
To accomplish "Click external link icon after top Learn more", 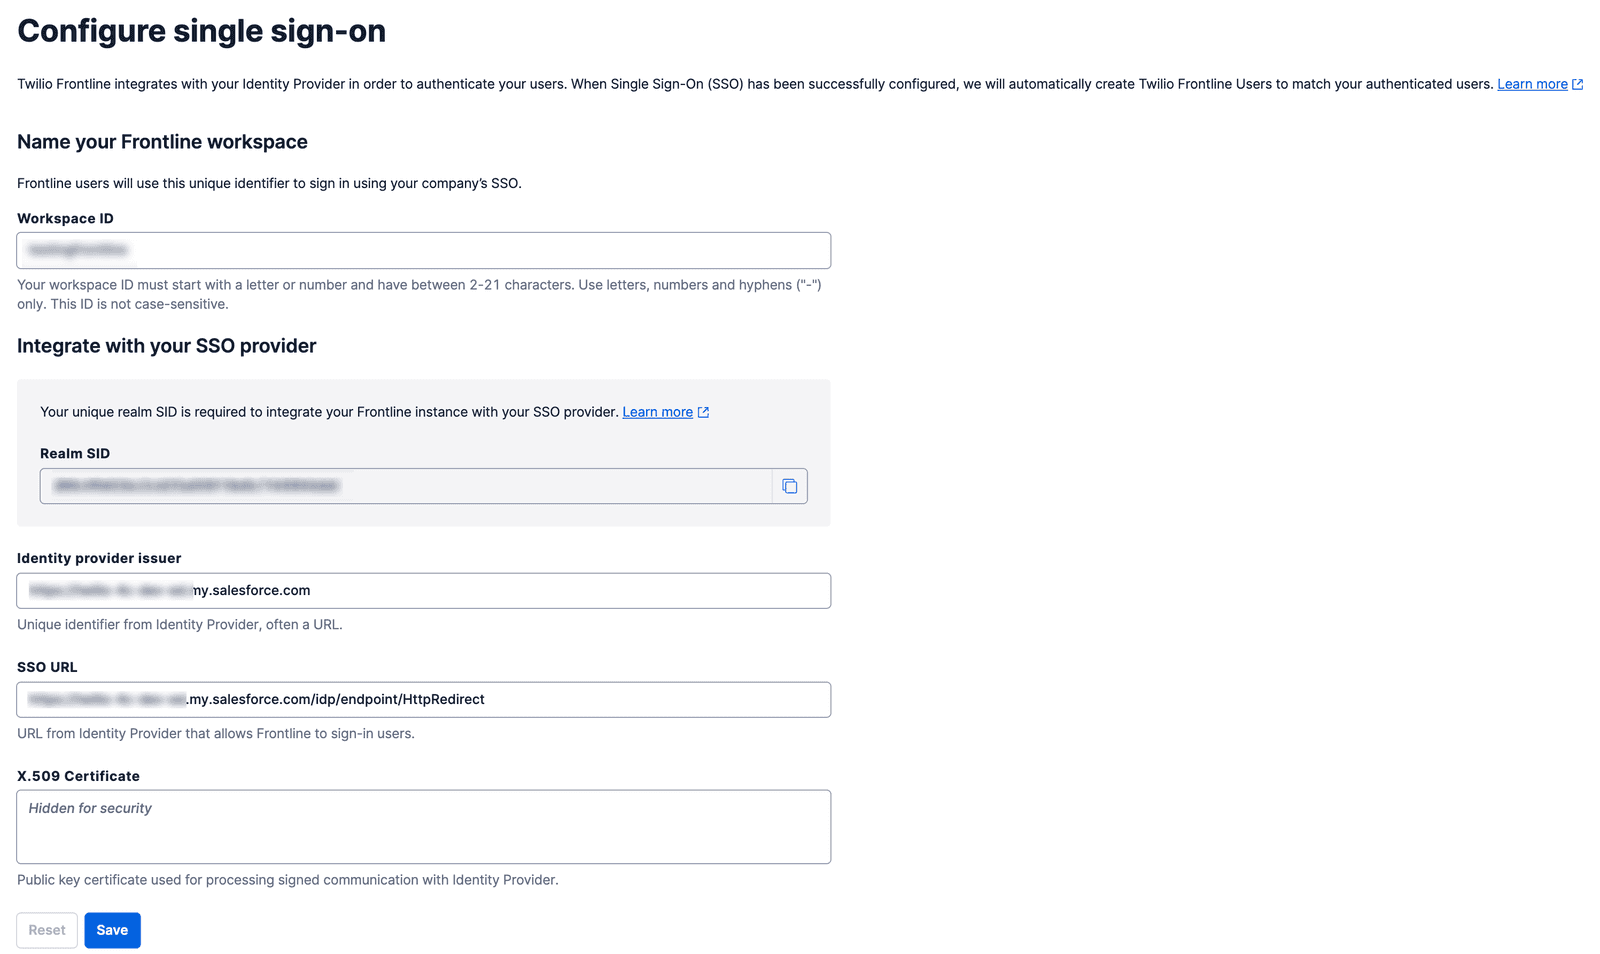I will [1577, 83].
